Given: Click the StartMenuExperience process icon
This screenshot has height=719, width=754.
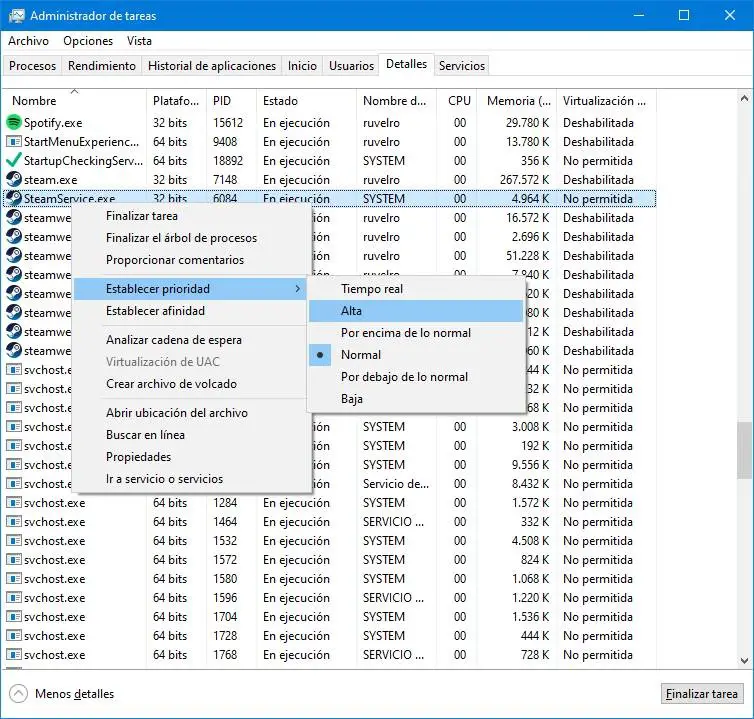Looking at the screenshot, I should pos(14,141).
